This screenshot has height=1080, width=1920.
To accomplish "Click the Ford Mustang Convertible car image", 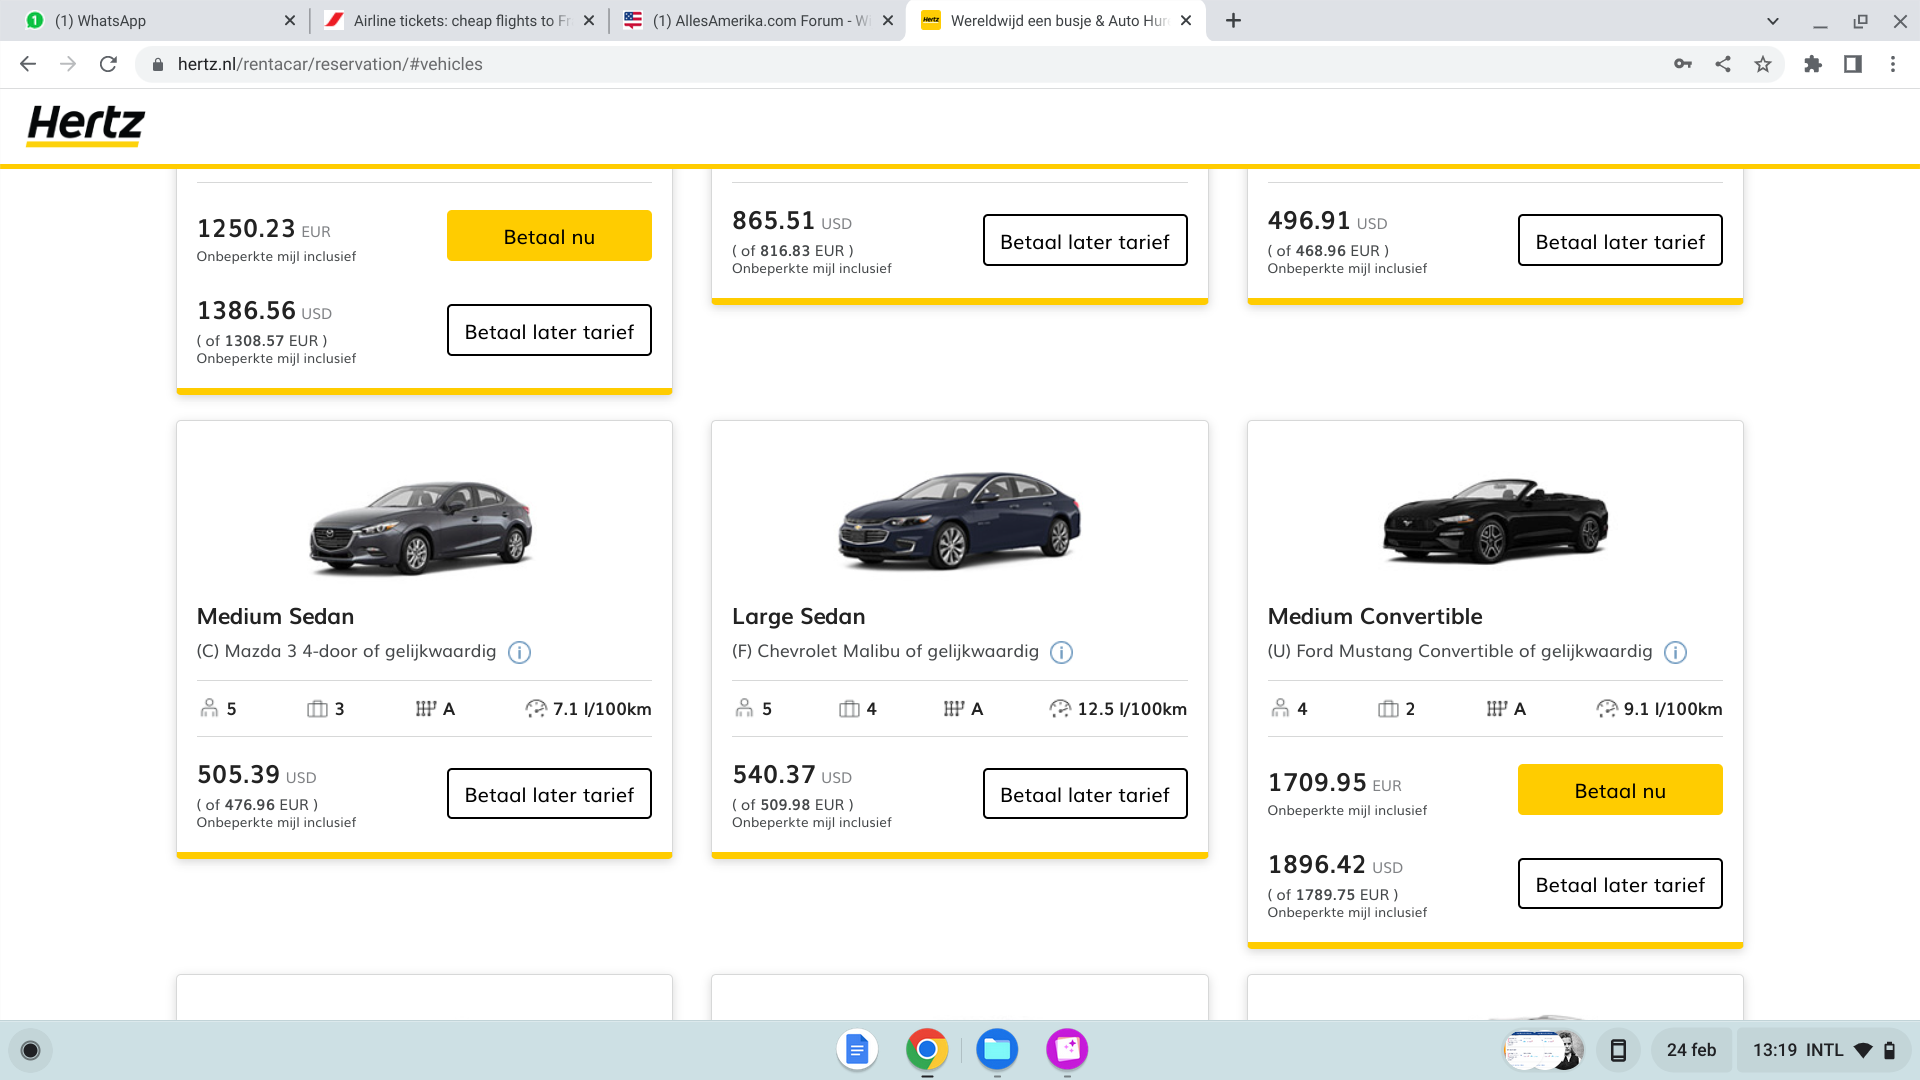I will click(1495, 522).
